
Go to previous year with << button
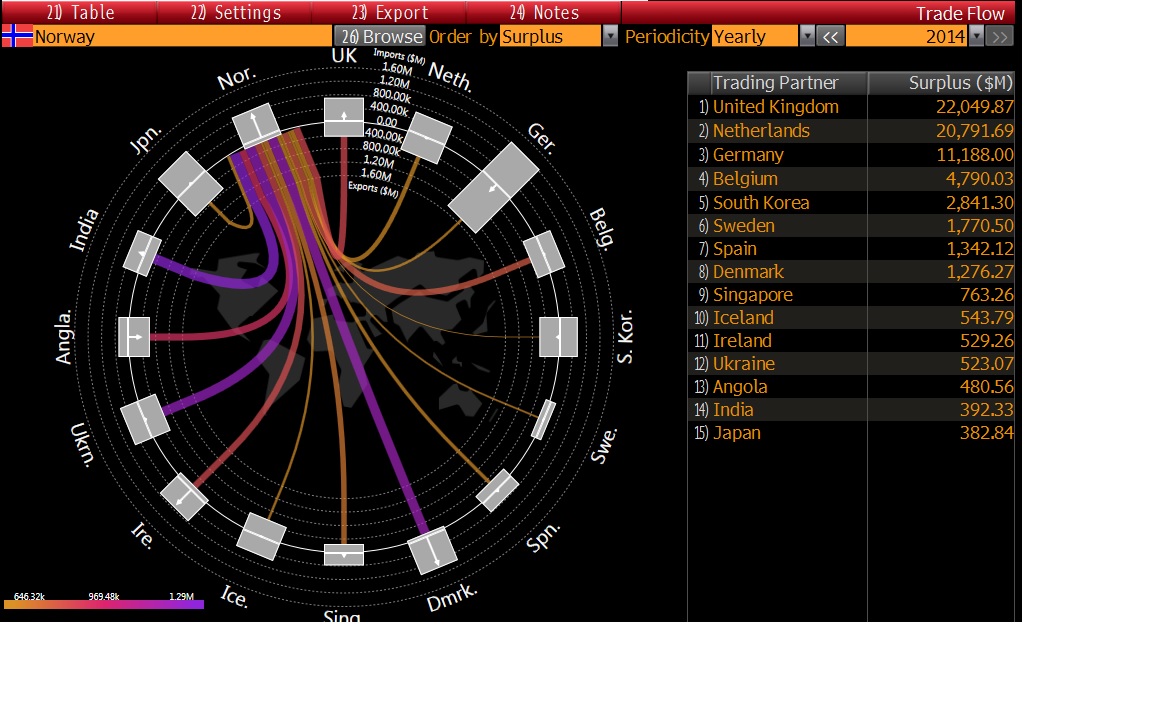[x=831, y=37]
